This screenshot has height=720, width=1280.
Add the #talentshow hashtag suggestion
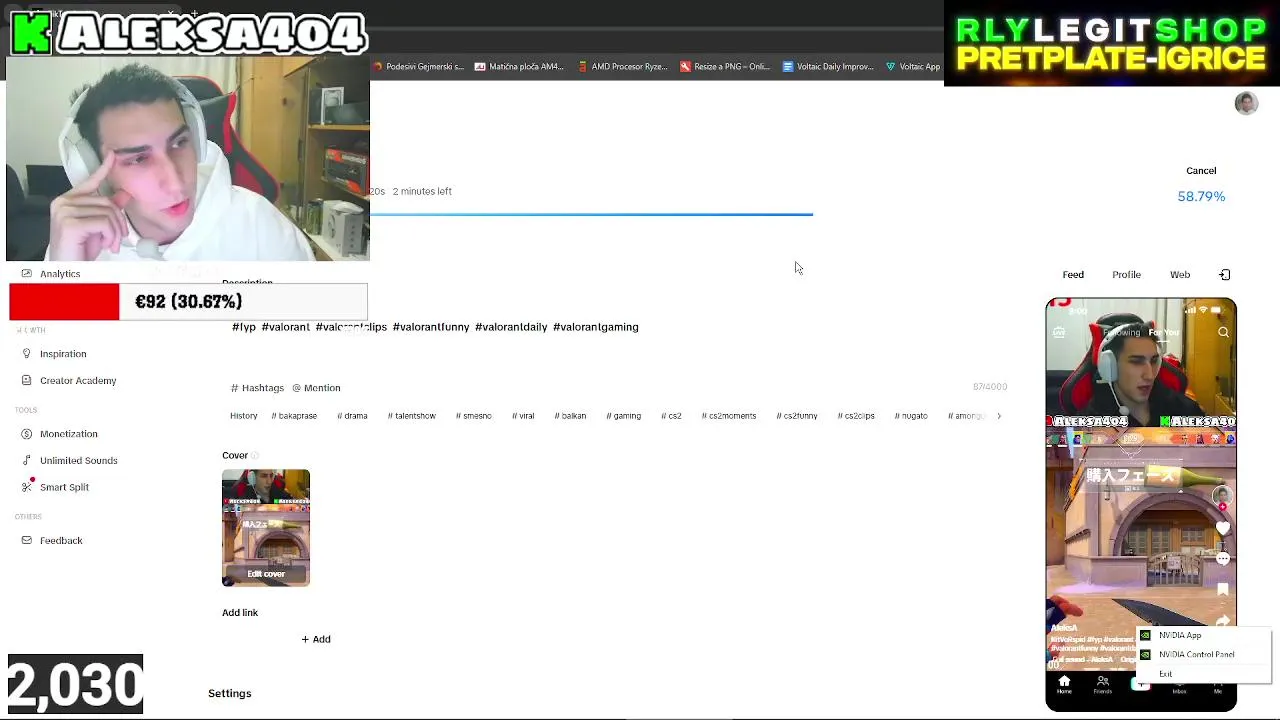click(x=411, y=416)
